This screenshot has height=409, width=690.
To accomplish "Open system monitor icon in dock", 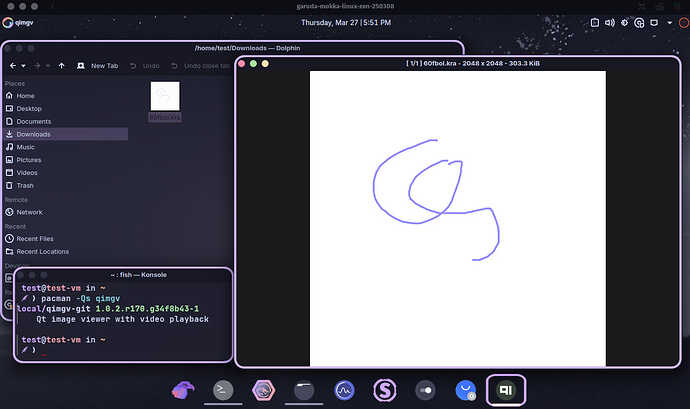I will pyautogui.click(x=345, y=390).
